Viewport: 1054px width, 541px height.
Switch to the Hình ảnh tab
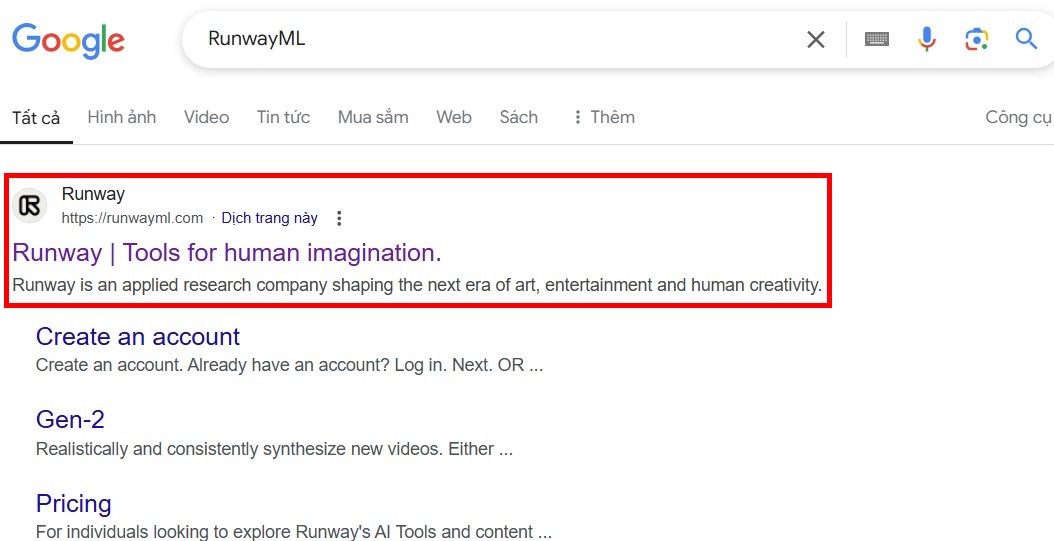click(122, 117)
